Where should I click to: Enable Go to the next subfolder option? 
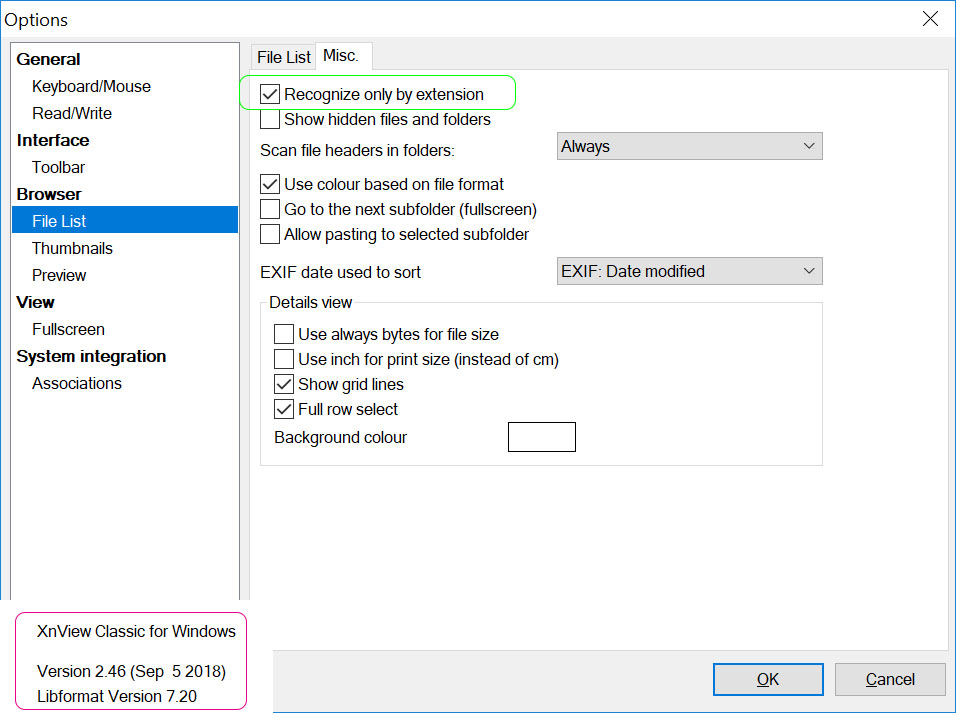[x=270, y=210]
